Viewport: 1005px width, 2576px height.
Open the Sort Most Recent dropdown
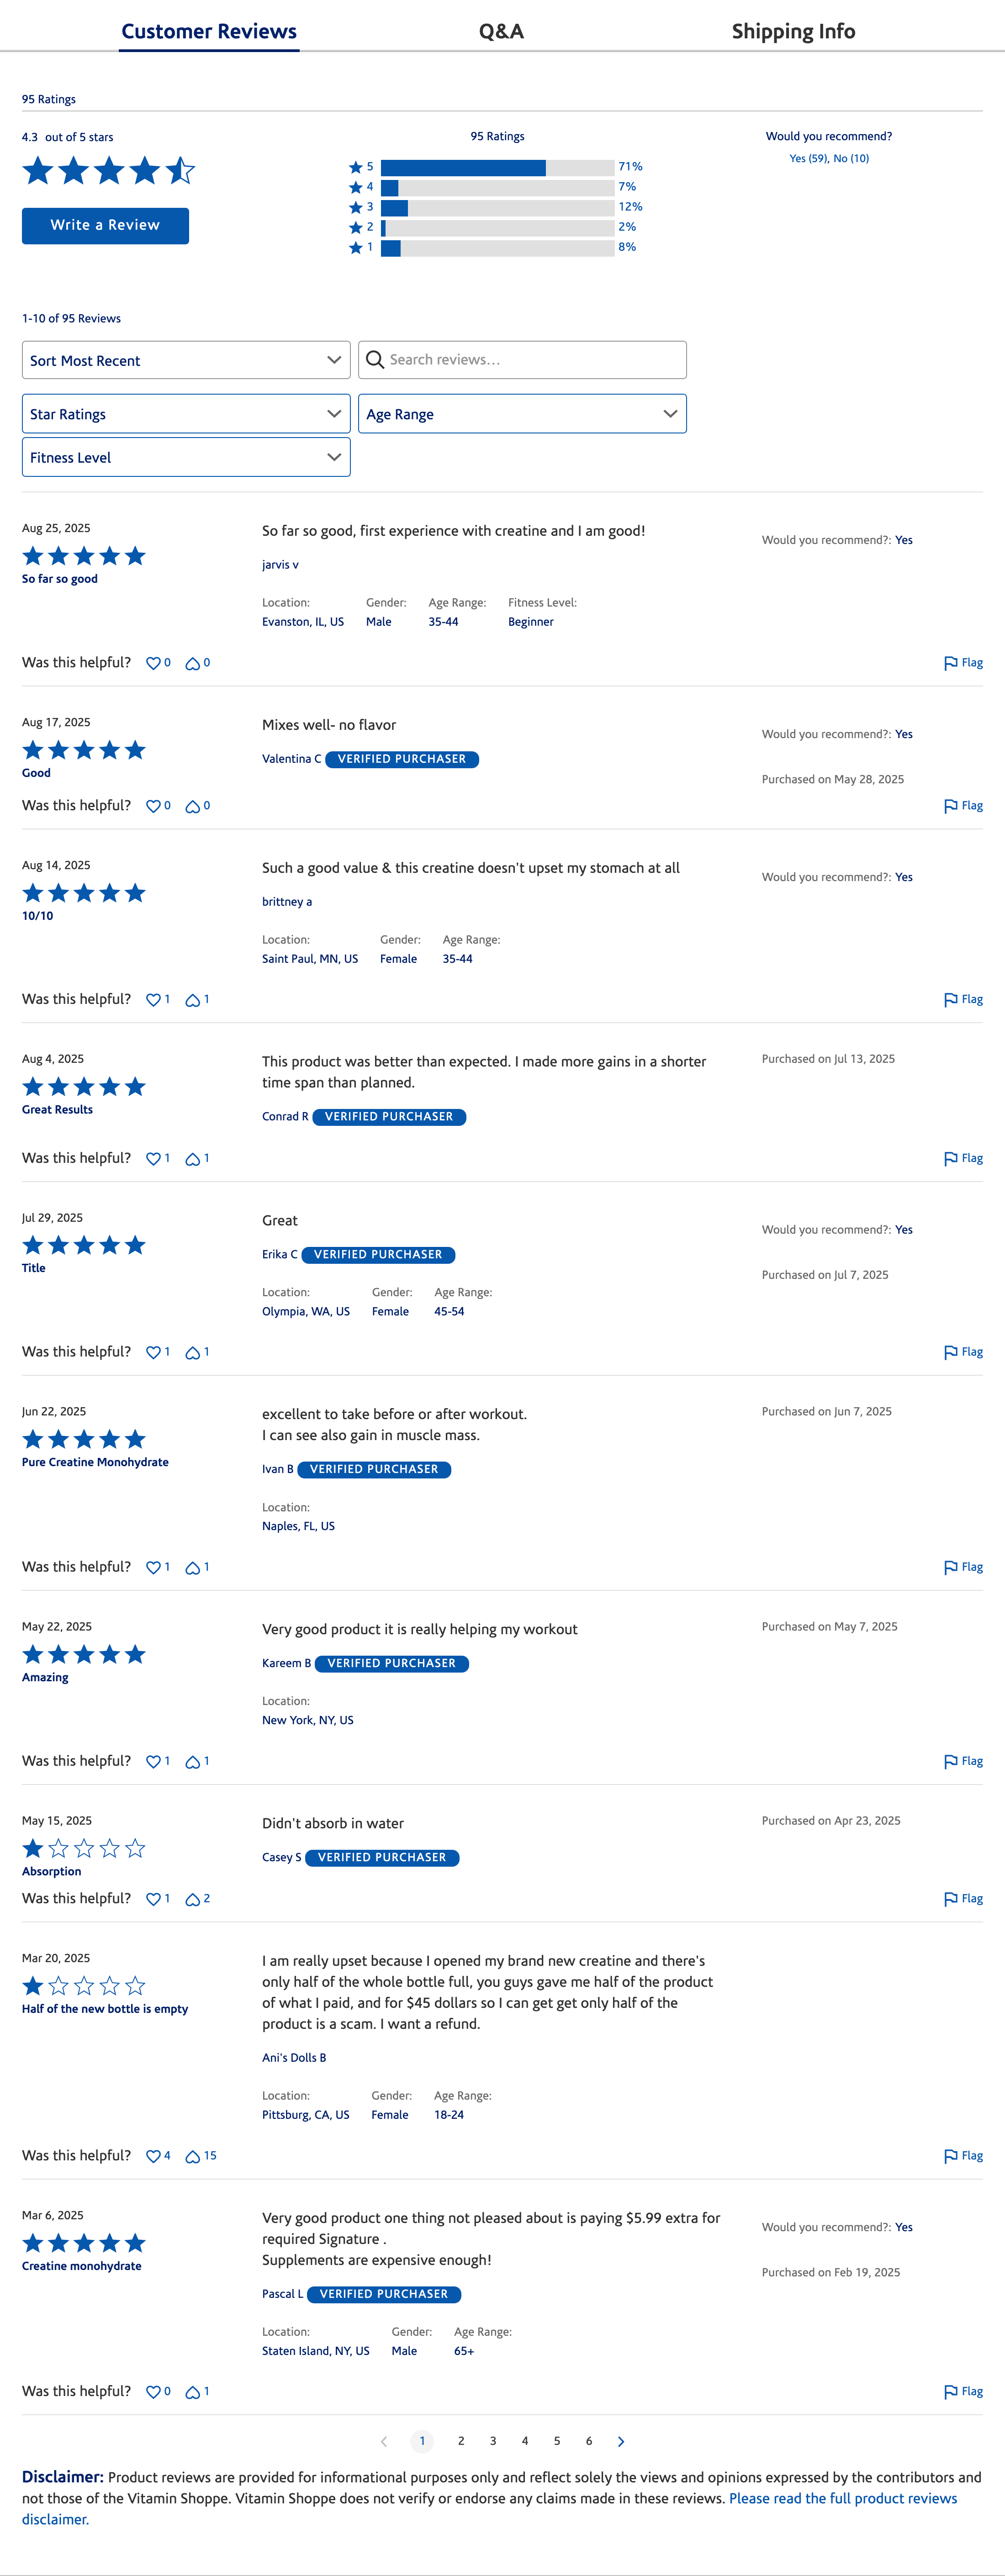[x=185, y=359]
